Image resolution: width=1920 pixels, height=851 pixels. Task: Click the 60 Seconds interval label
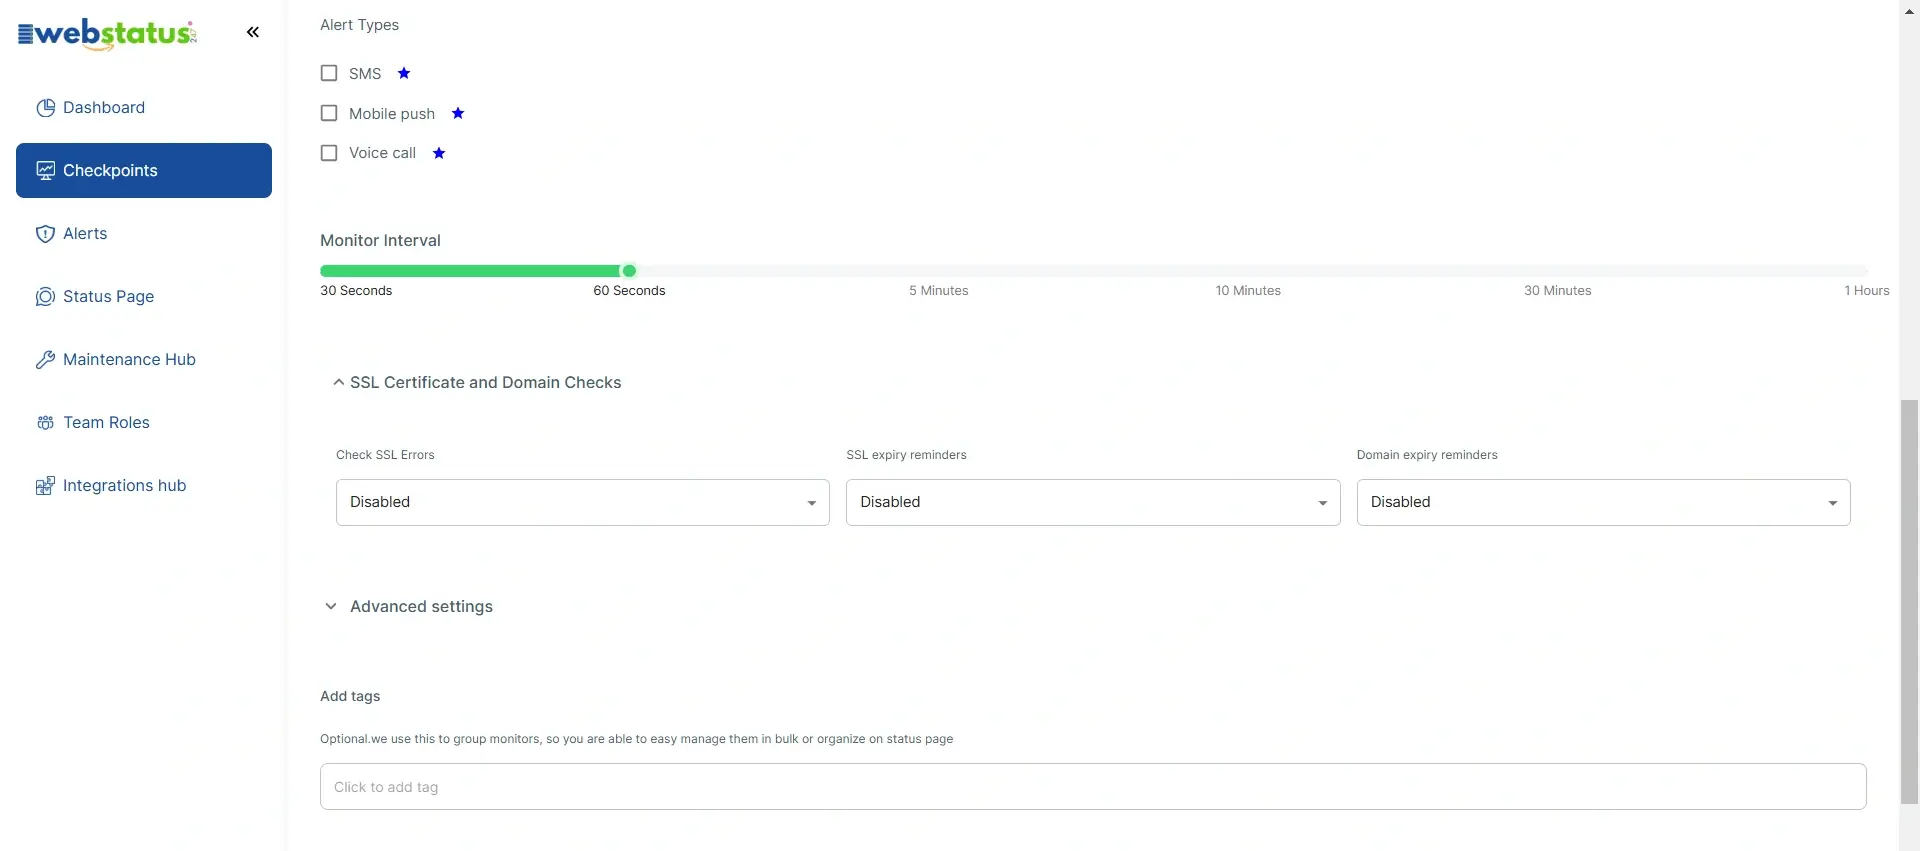[x=629, y=291]
